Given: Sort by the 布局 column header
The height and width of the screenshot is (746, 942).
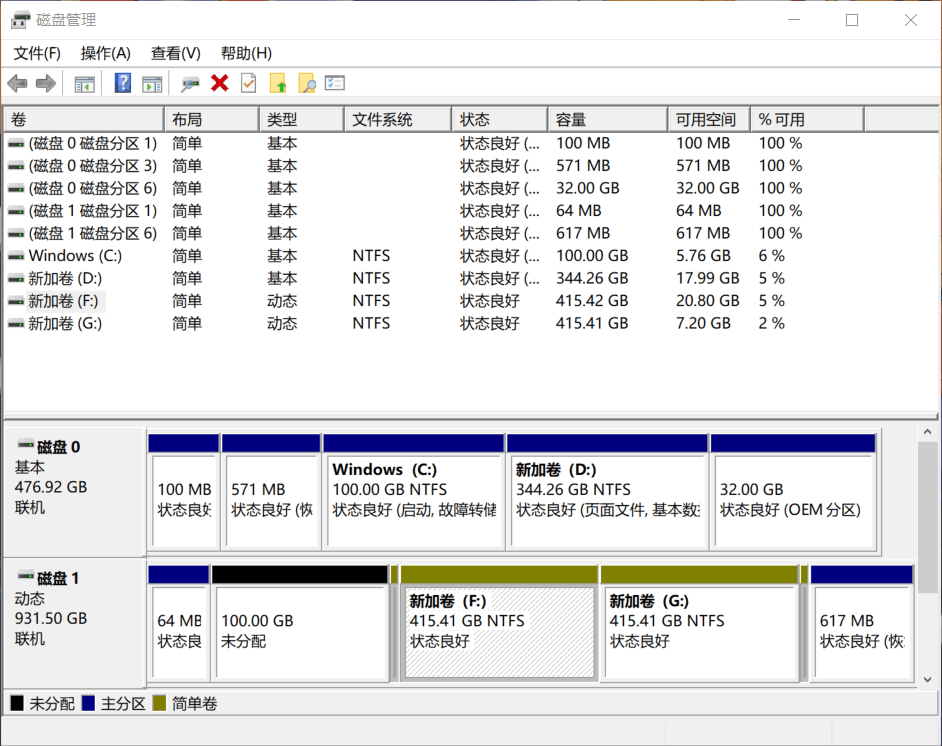Looking at the screenshot, I should tap(211, 120).
